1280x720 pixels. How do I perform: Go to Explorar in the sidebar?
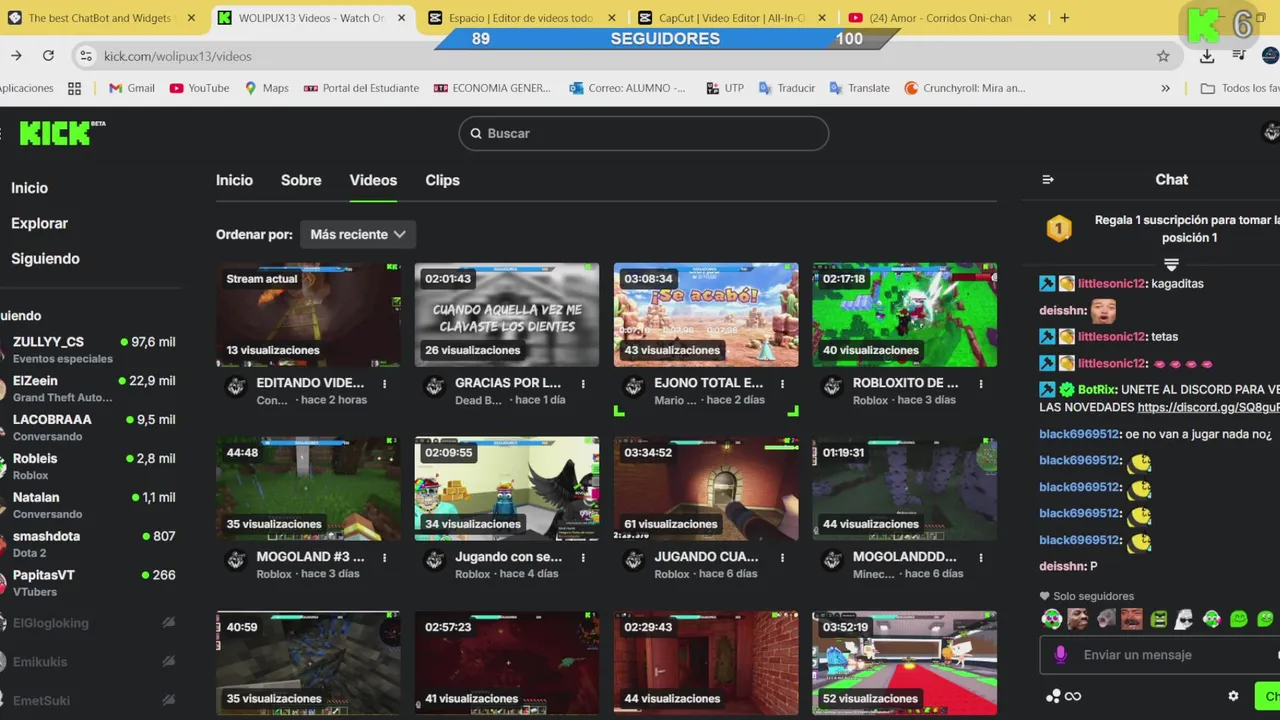(x=40, y=223)
